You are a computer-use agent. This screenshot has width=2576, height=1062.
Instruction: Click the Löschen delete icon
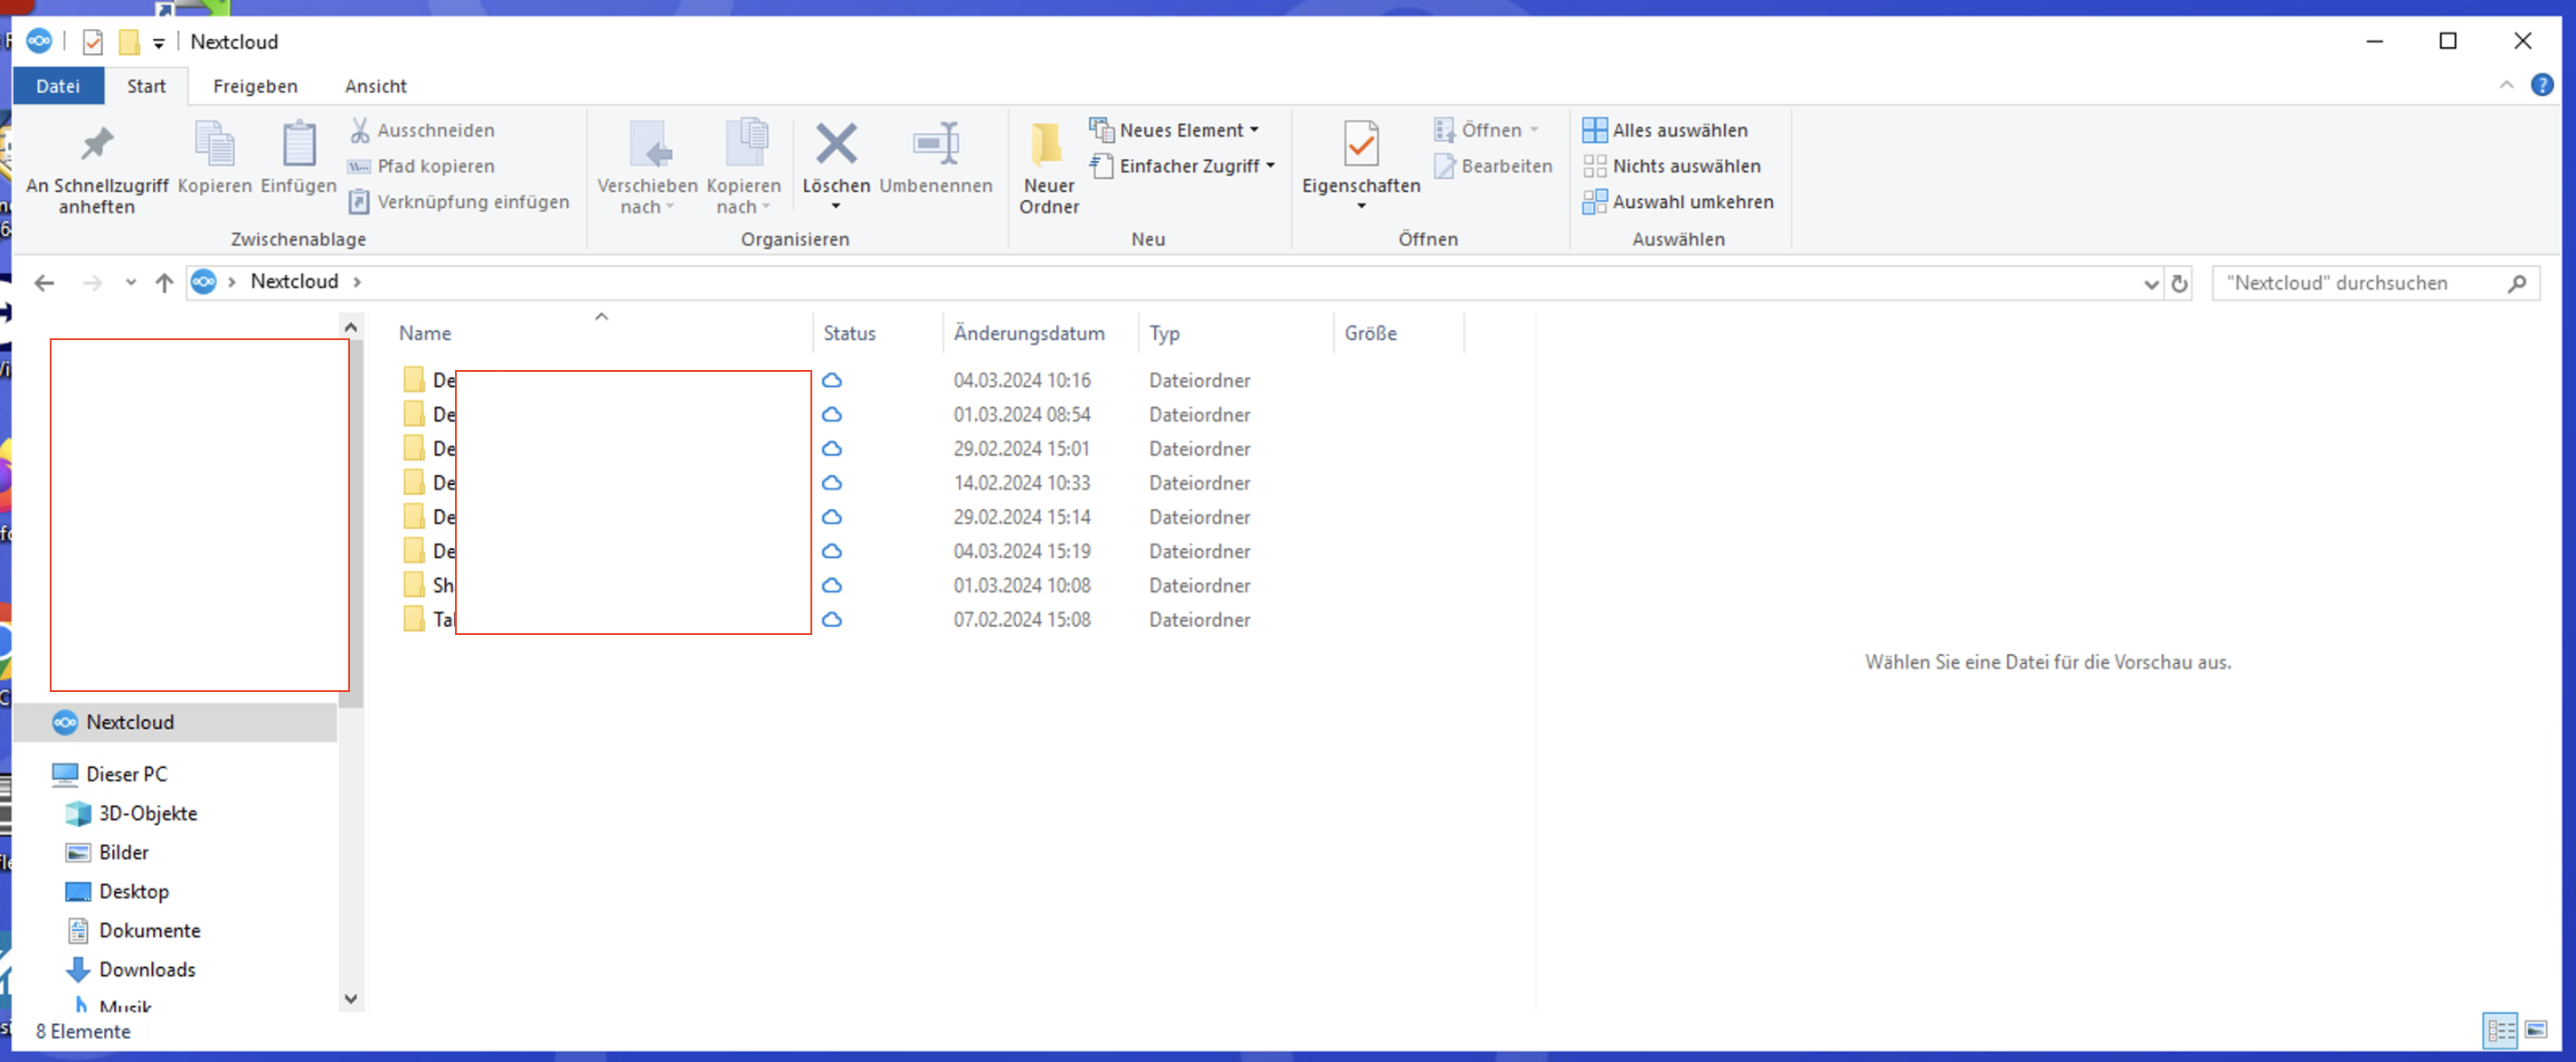pos(835,145)
